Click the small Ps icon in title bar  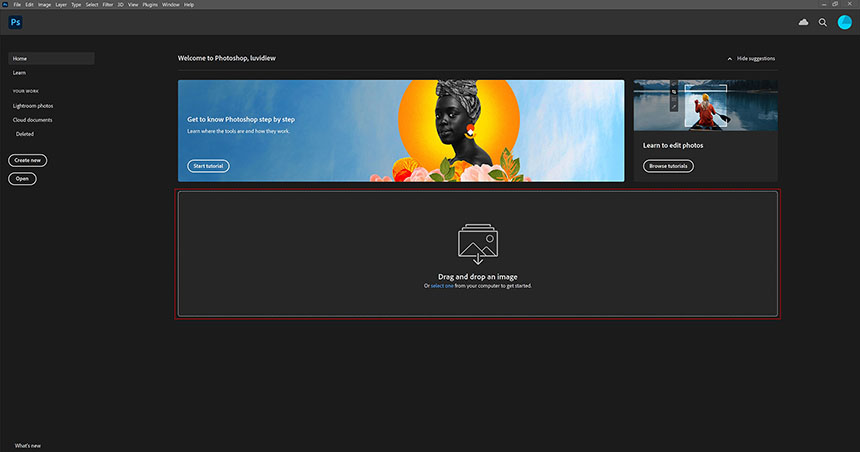[x=5, y=4]
